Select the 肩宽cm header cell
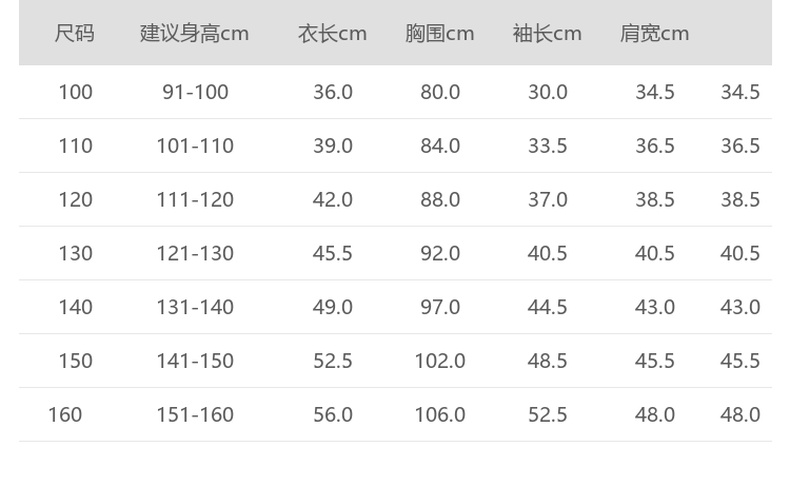This screenshot has width=790, height=485. click(654, 33)
